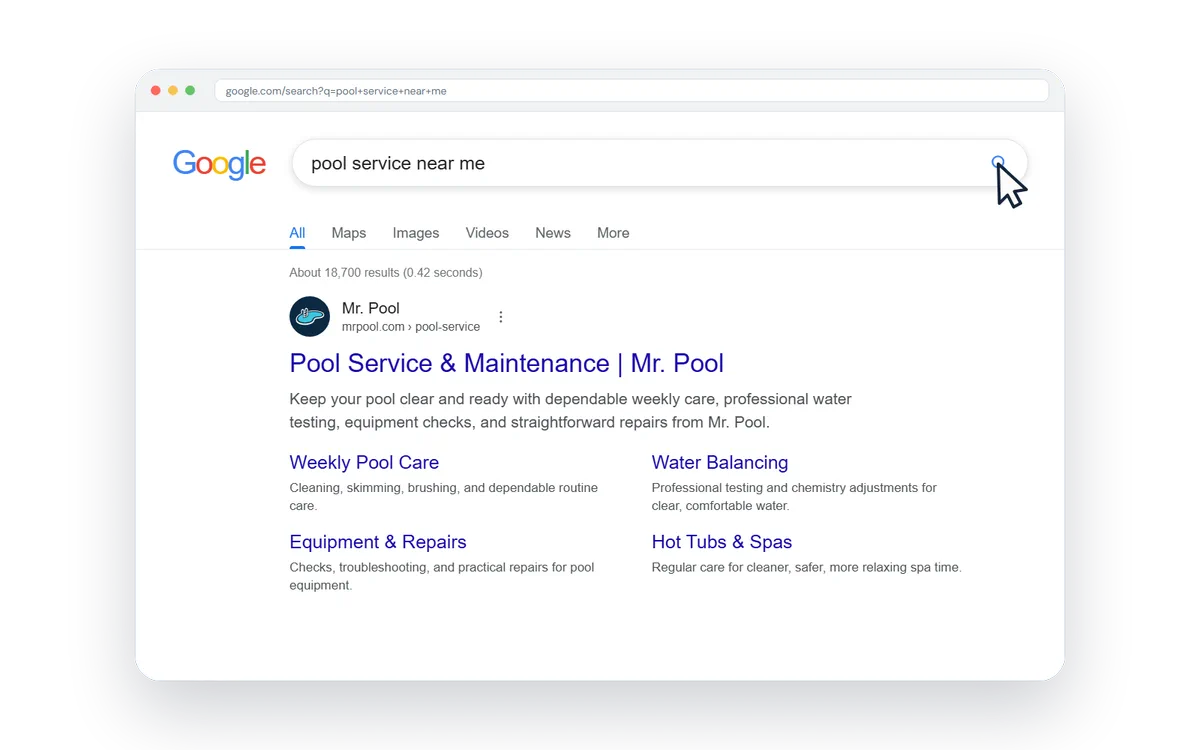Click the 'Keep your pool clear' description
Screen dimensions: 1200x750
click(x=571, y=411)
